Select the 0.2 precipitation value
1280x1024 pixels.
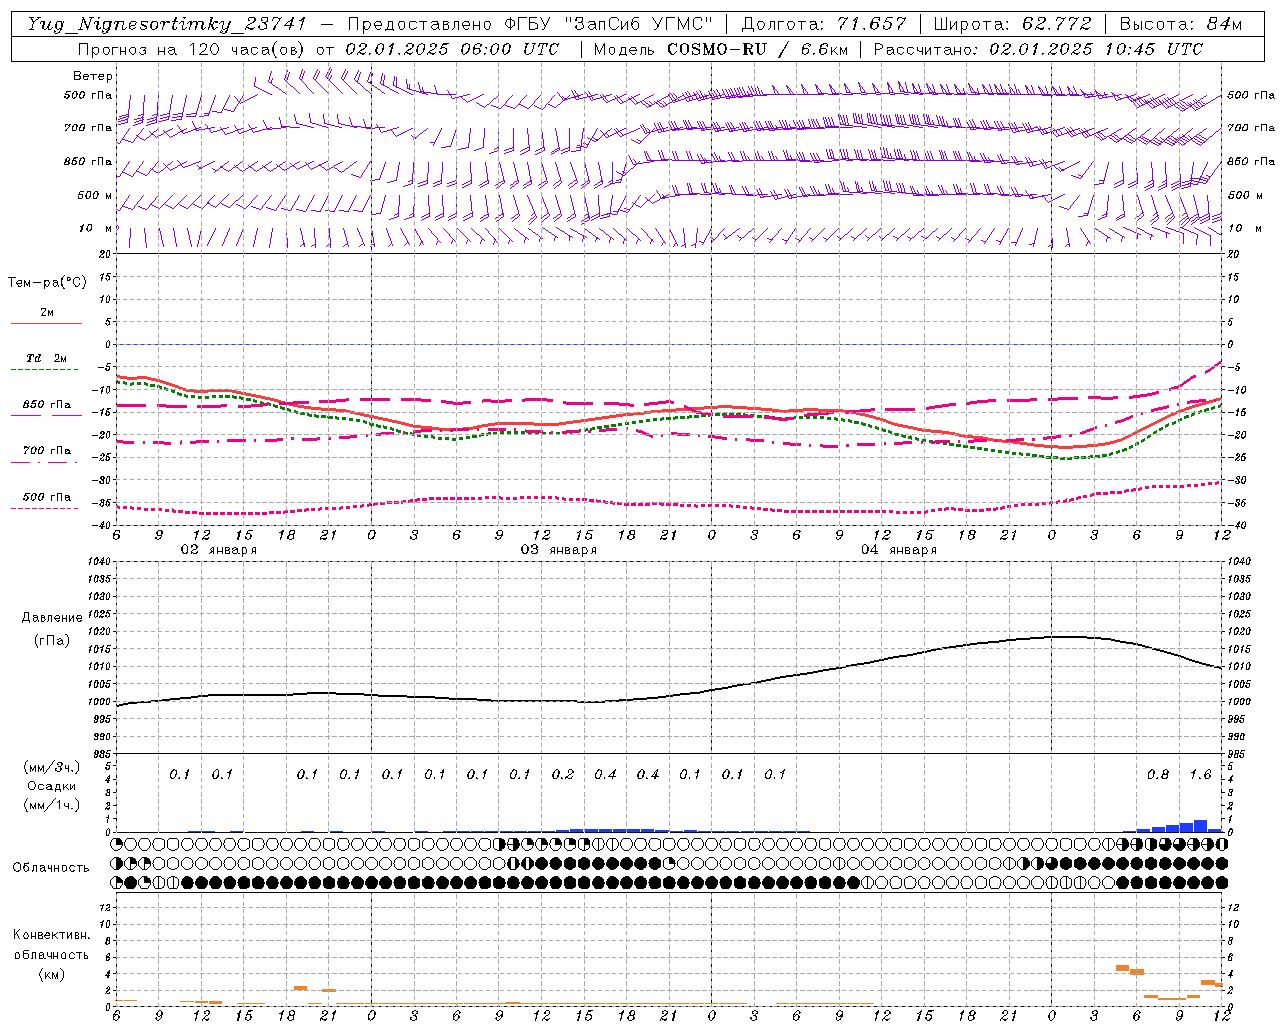563,774
